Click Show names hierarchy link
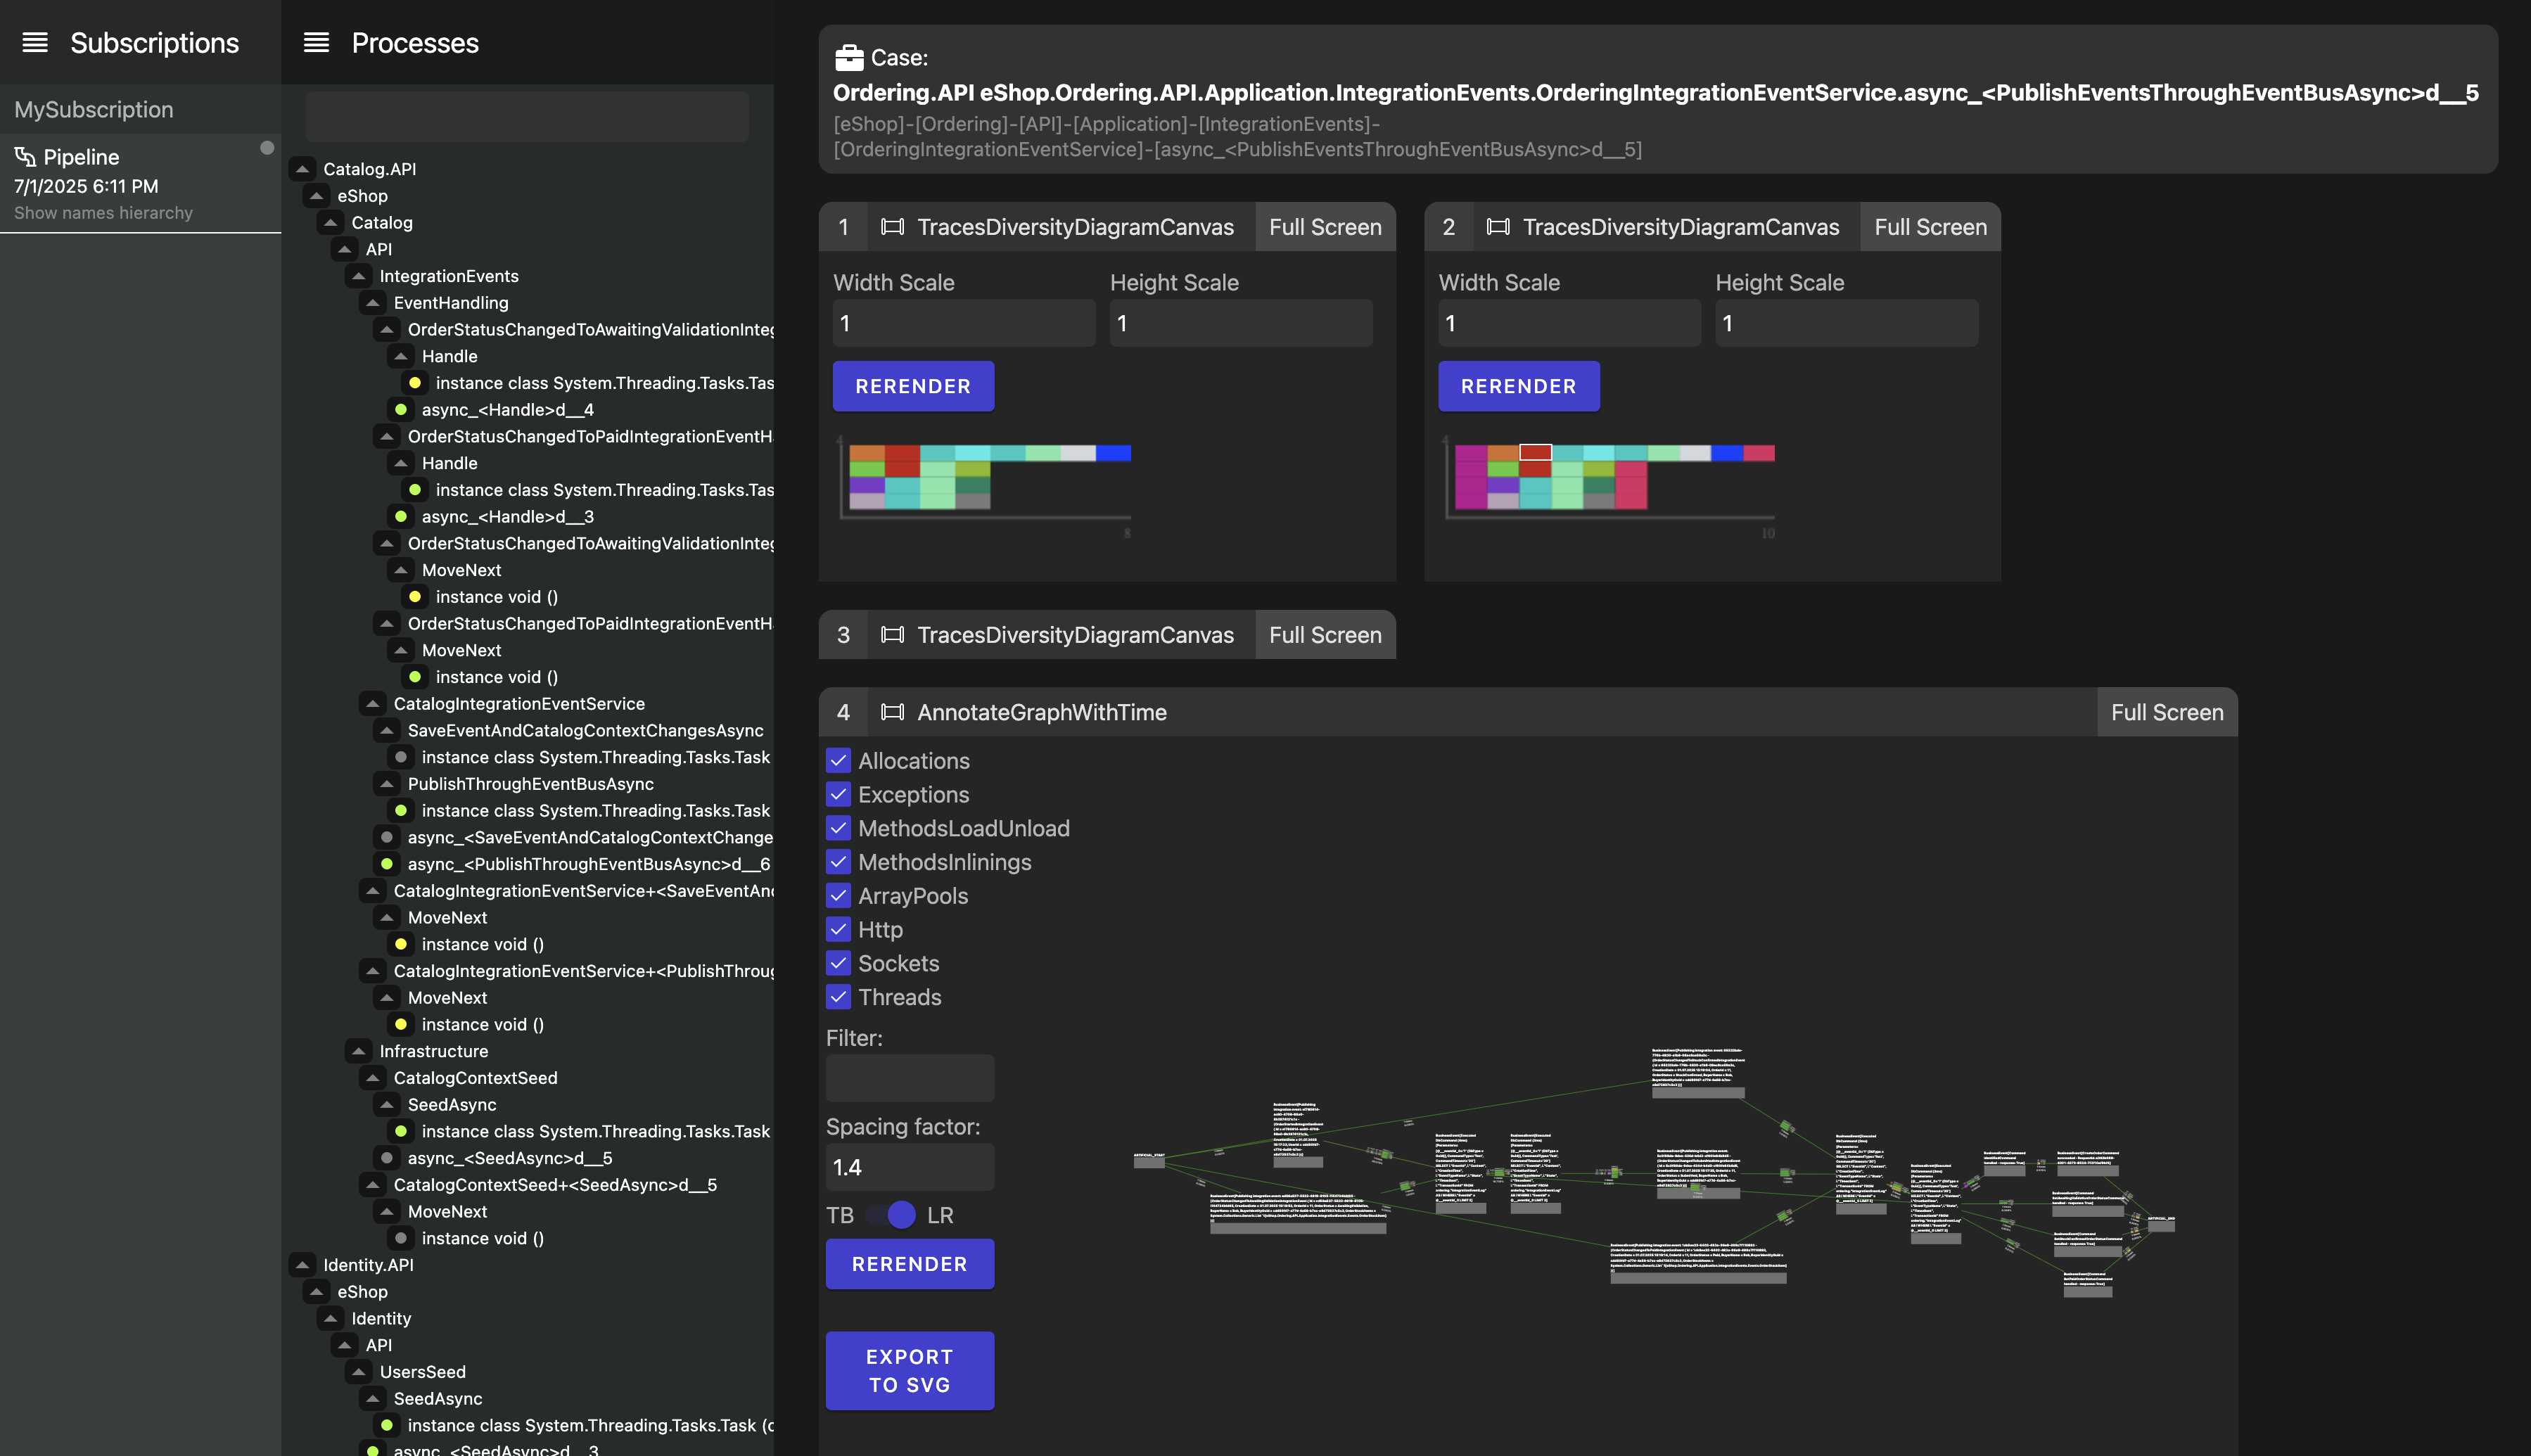This screenshot has width=2531, height=1456. click(103, 213)
